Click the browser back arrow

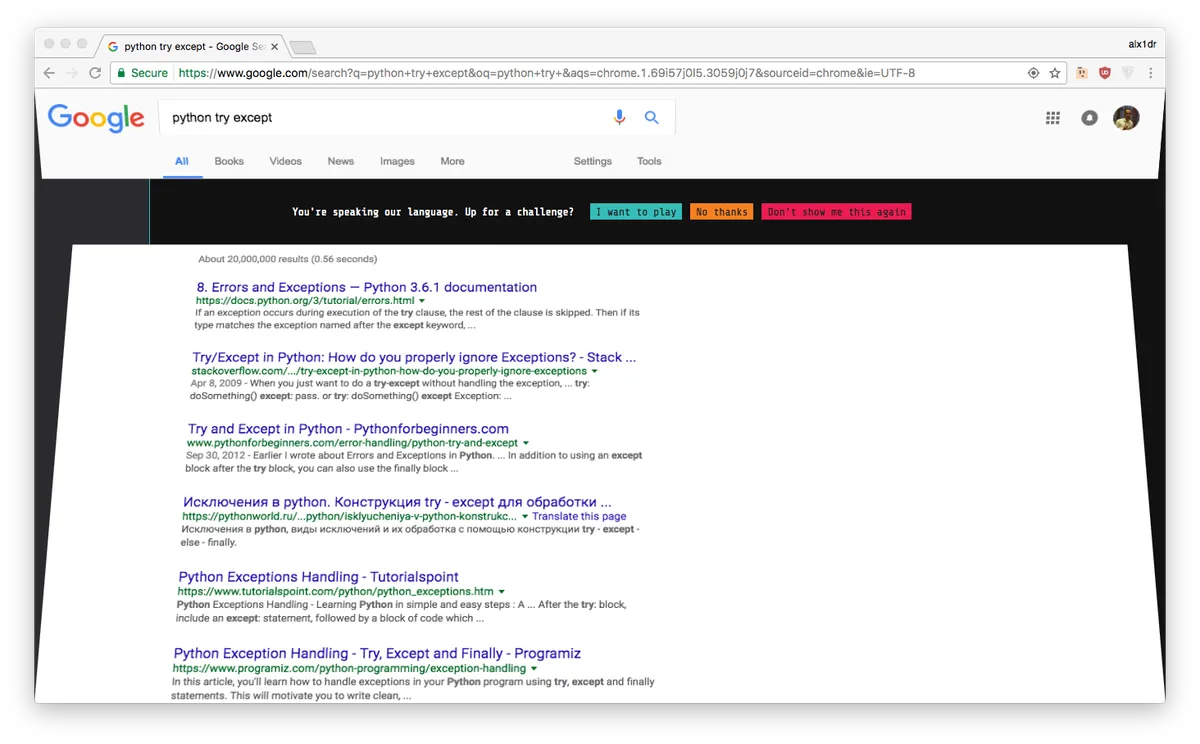coord(49,73)
